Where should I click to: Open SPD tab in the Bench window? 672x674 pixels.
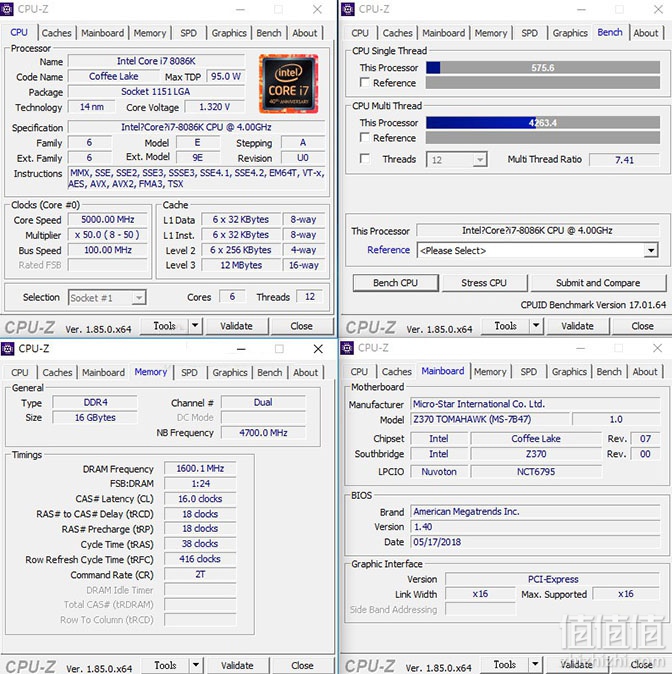pos(529,33)
